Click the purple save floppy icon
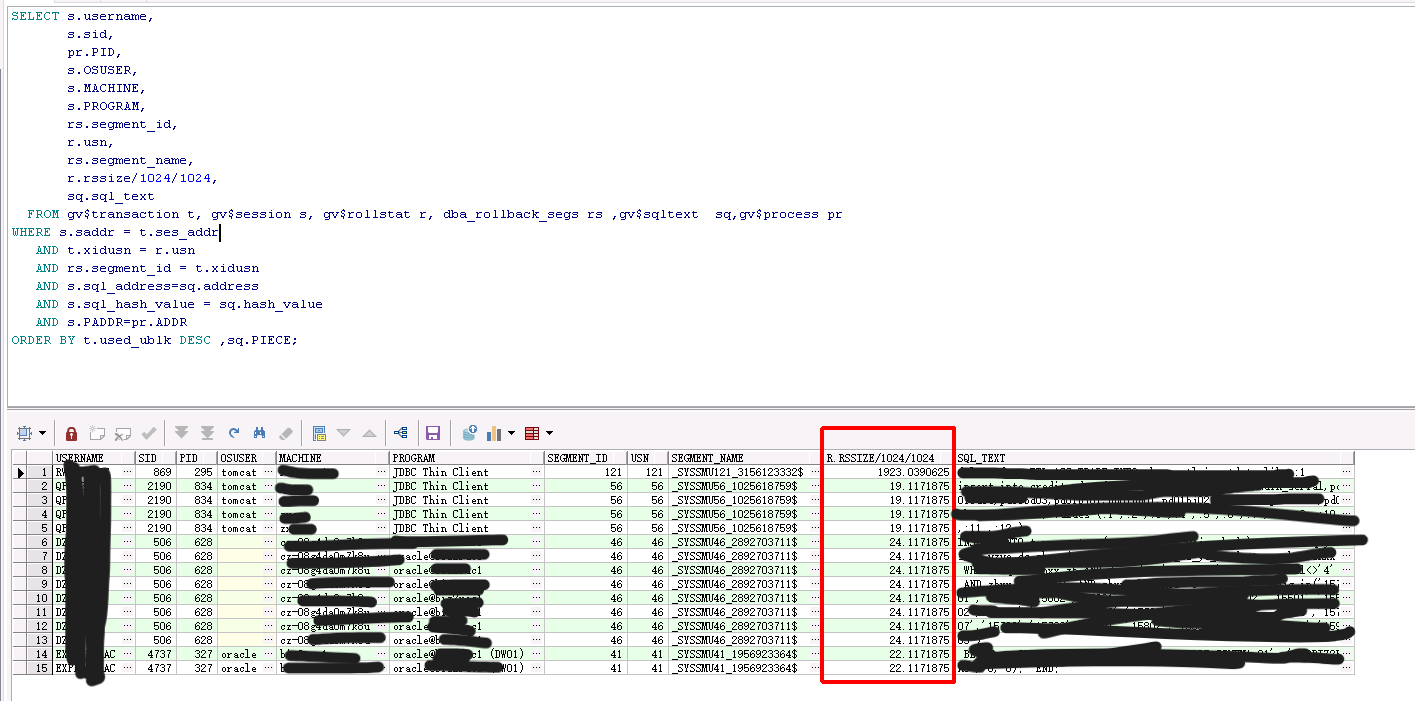This screenshot has height=701, width=1415. point(433,433)
